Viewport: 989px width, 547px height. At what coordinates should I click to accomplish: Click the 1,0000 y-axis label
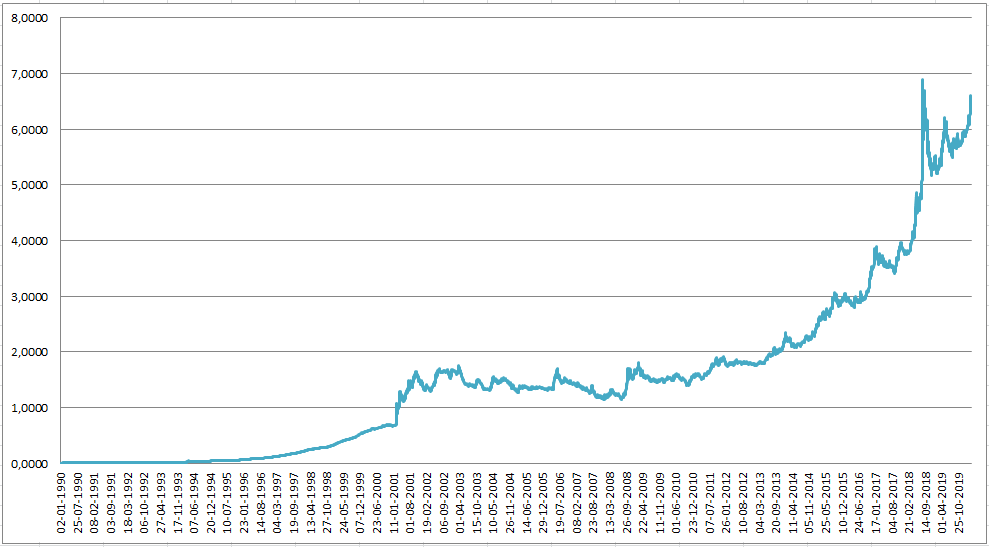[28, 408]
